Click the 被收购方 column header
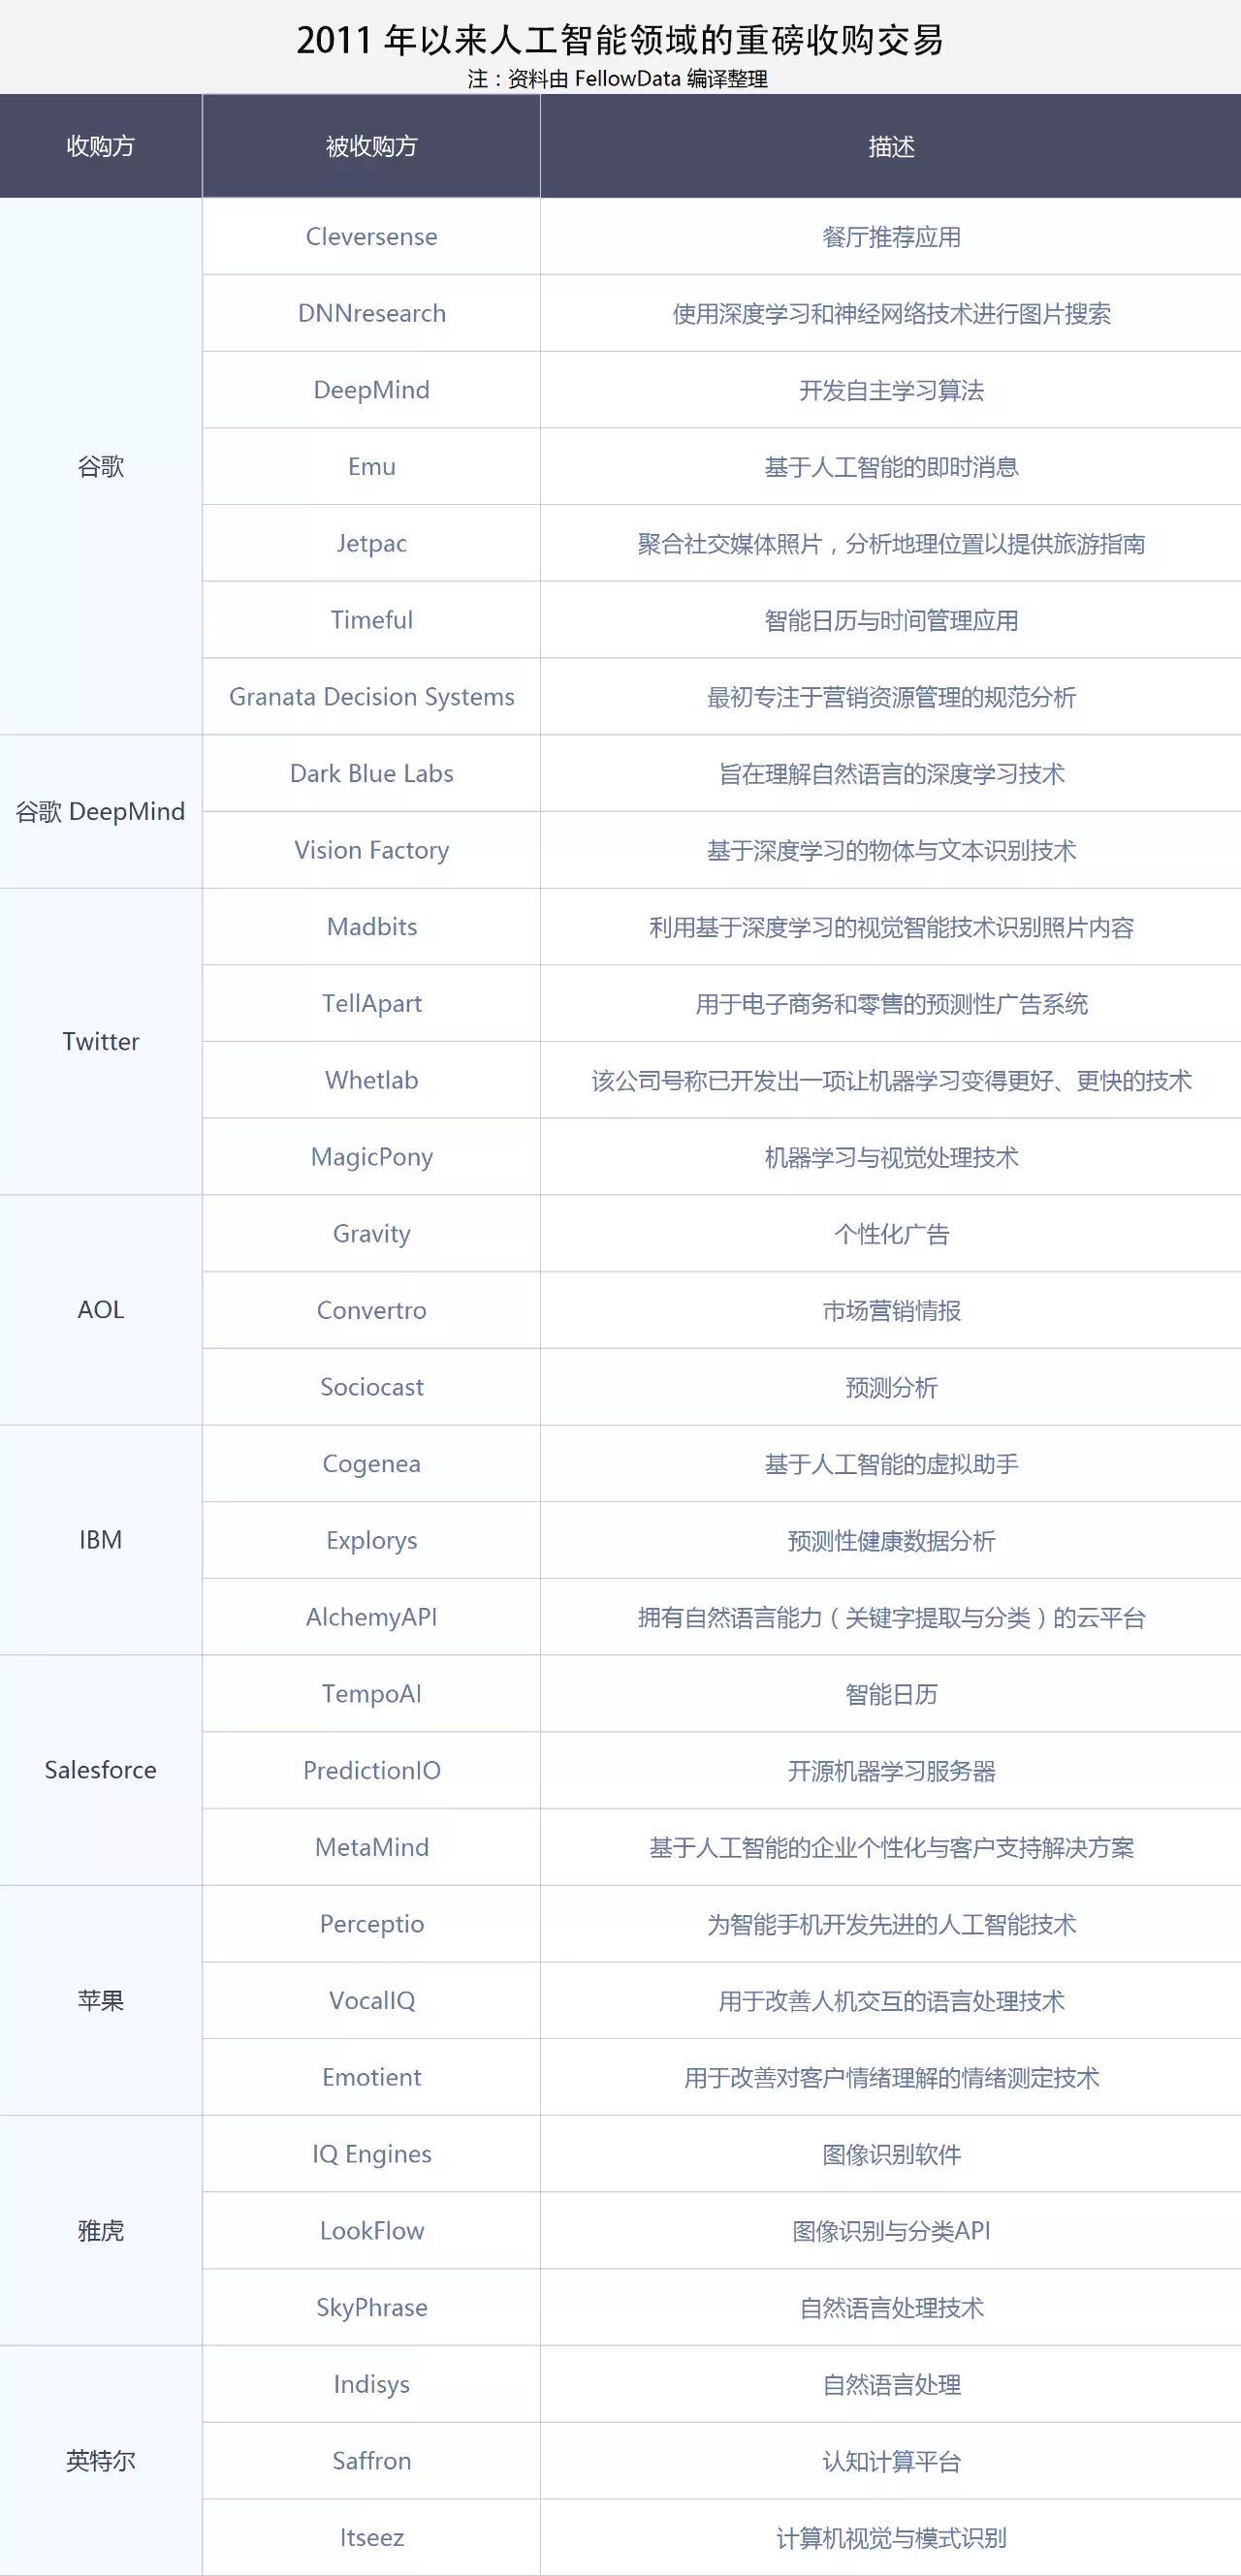 (x=371, y=146)
